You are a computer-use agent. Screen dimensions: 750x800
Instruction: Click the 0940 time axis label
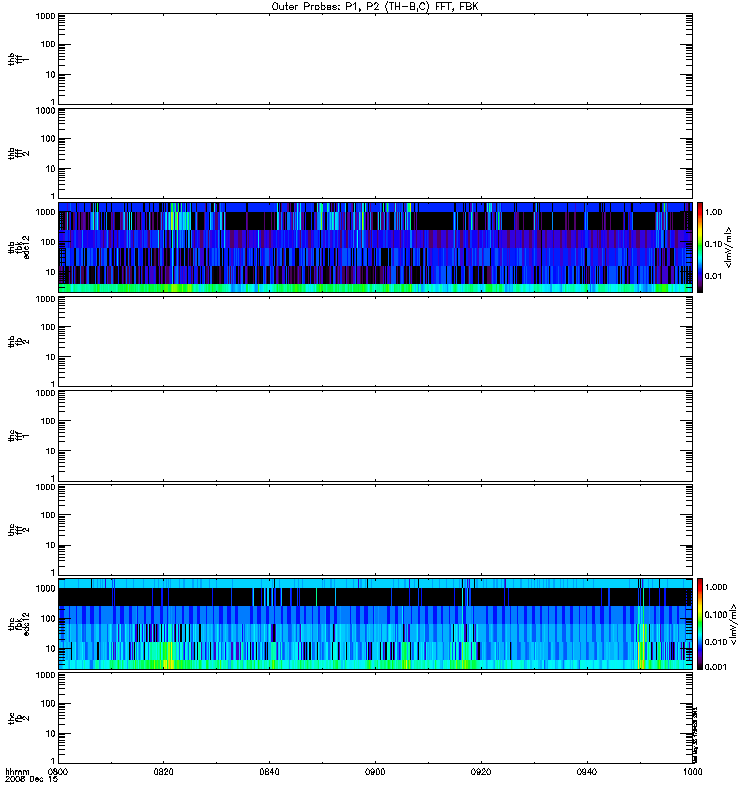[587, 771]
